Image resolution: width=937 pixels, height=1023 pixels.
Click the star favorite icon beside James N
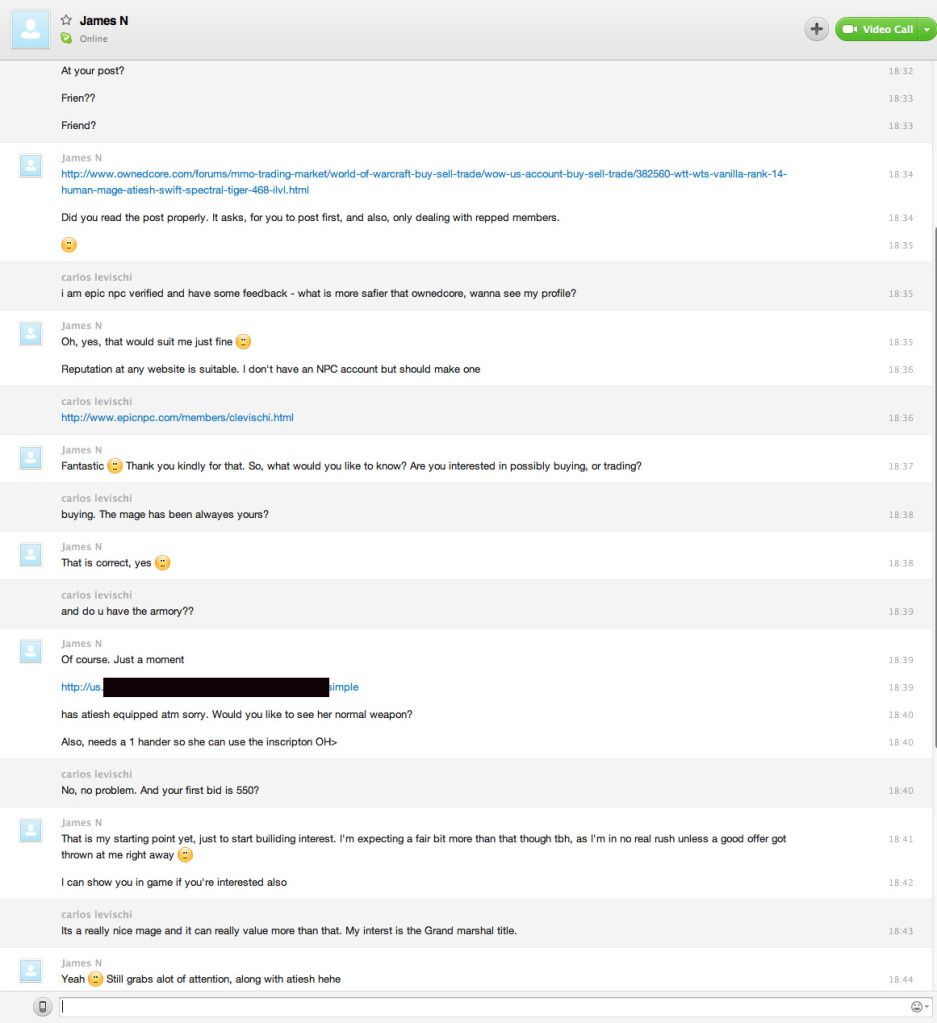click(66, 20)
